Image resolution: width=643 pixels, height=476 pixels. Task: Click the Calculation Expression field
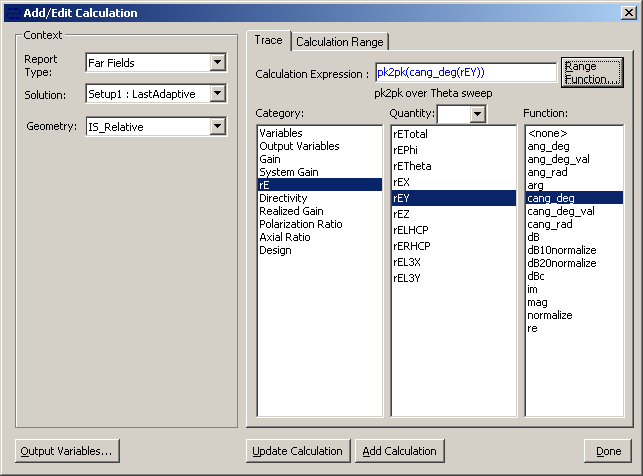[466, 73]
